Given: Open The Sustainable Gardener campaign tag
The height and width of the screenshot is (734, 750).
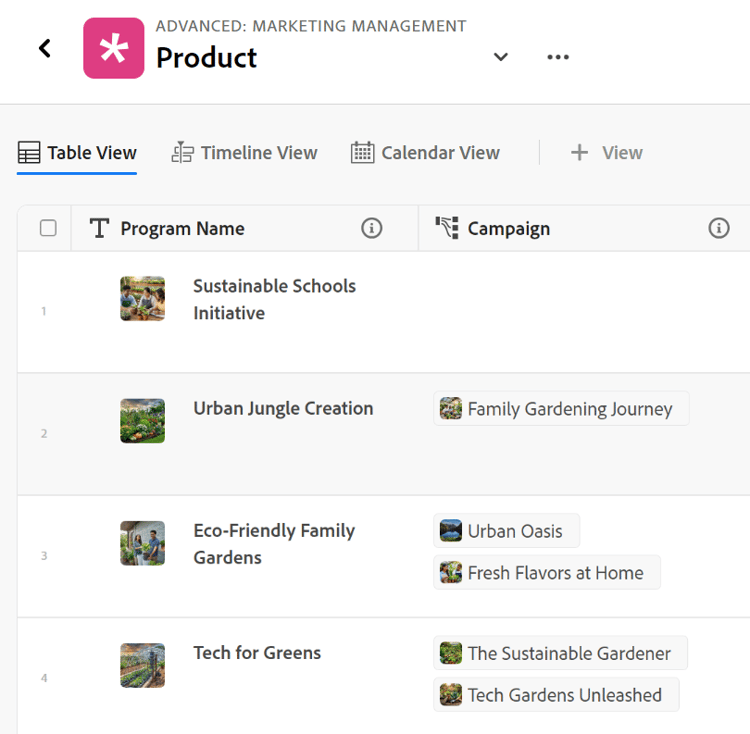Looking at the screenshot, I should coord(560,653).
